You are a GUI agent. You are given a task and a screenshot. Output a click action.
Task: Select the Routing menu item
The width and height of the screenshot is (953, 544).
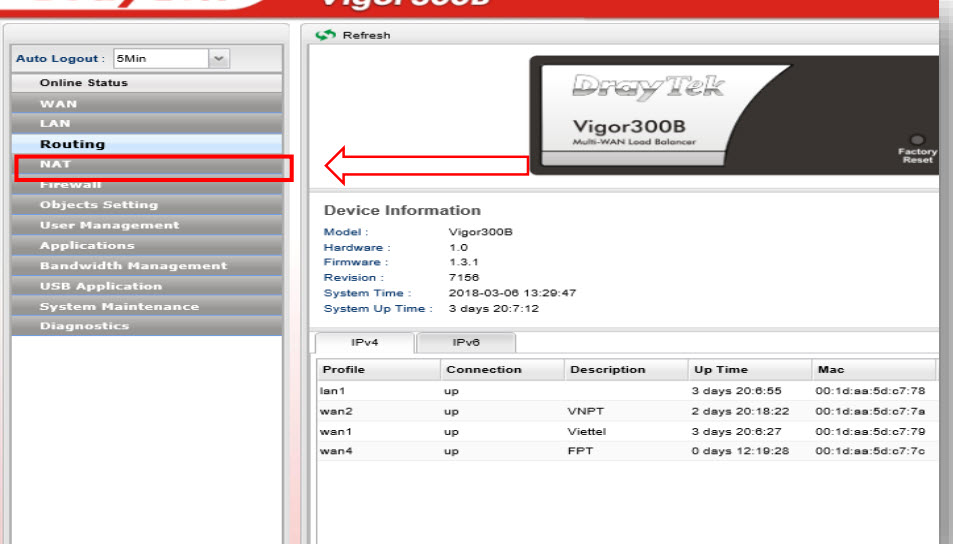[x=72, y=144]
